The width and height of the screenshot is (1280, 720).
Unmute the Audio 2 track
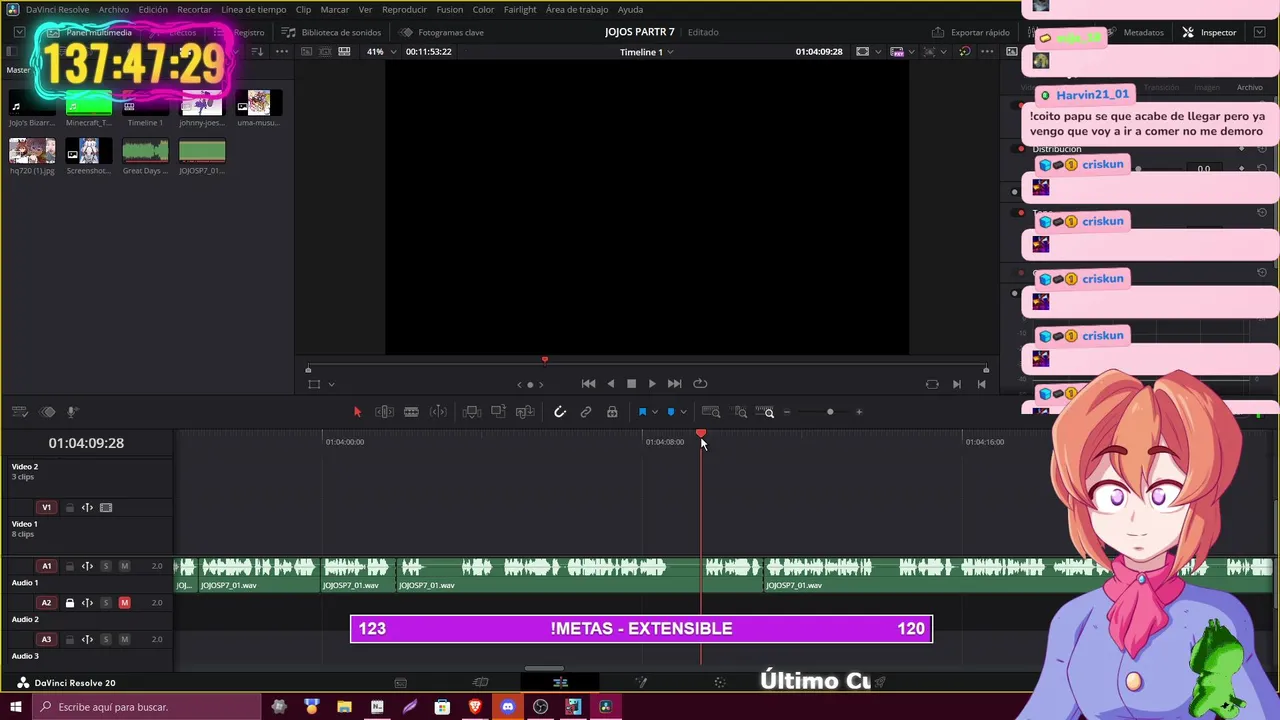pos(124,603)
